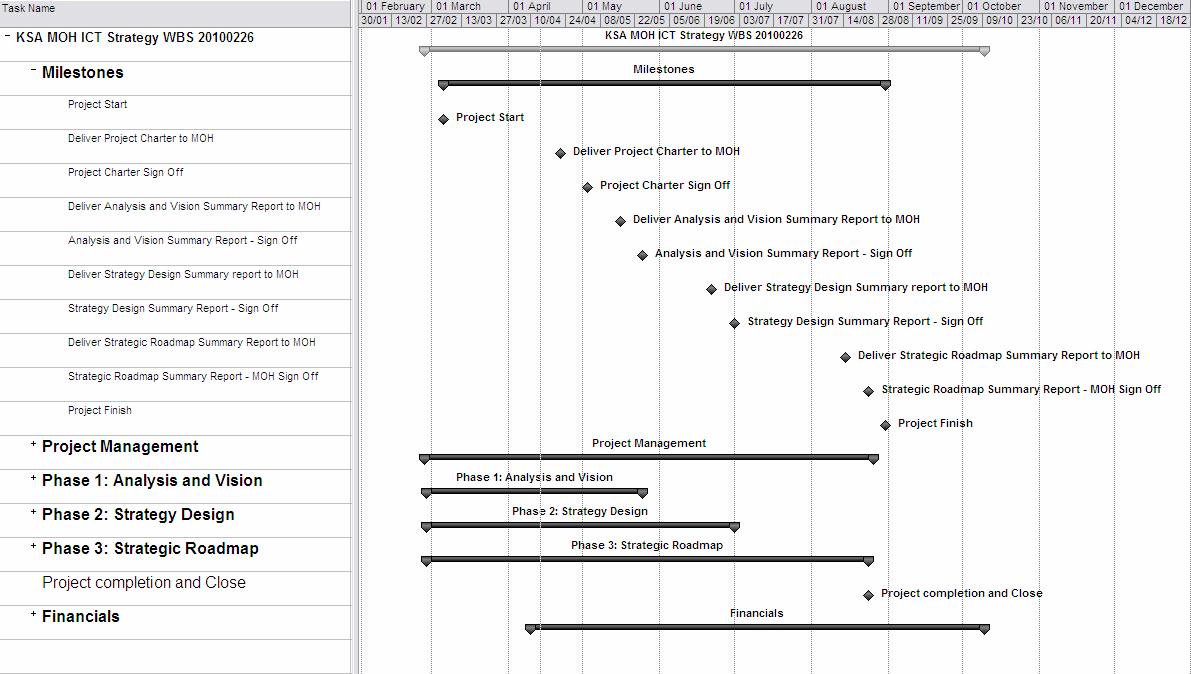The height and width of the screenshot is (674, 1191).
Task: Expand the Financials group
Action: [x=33, y=614]
